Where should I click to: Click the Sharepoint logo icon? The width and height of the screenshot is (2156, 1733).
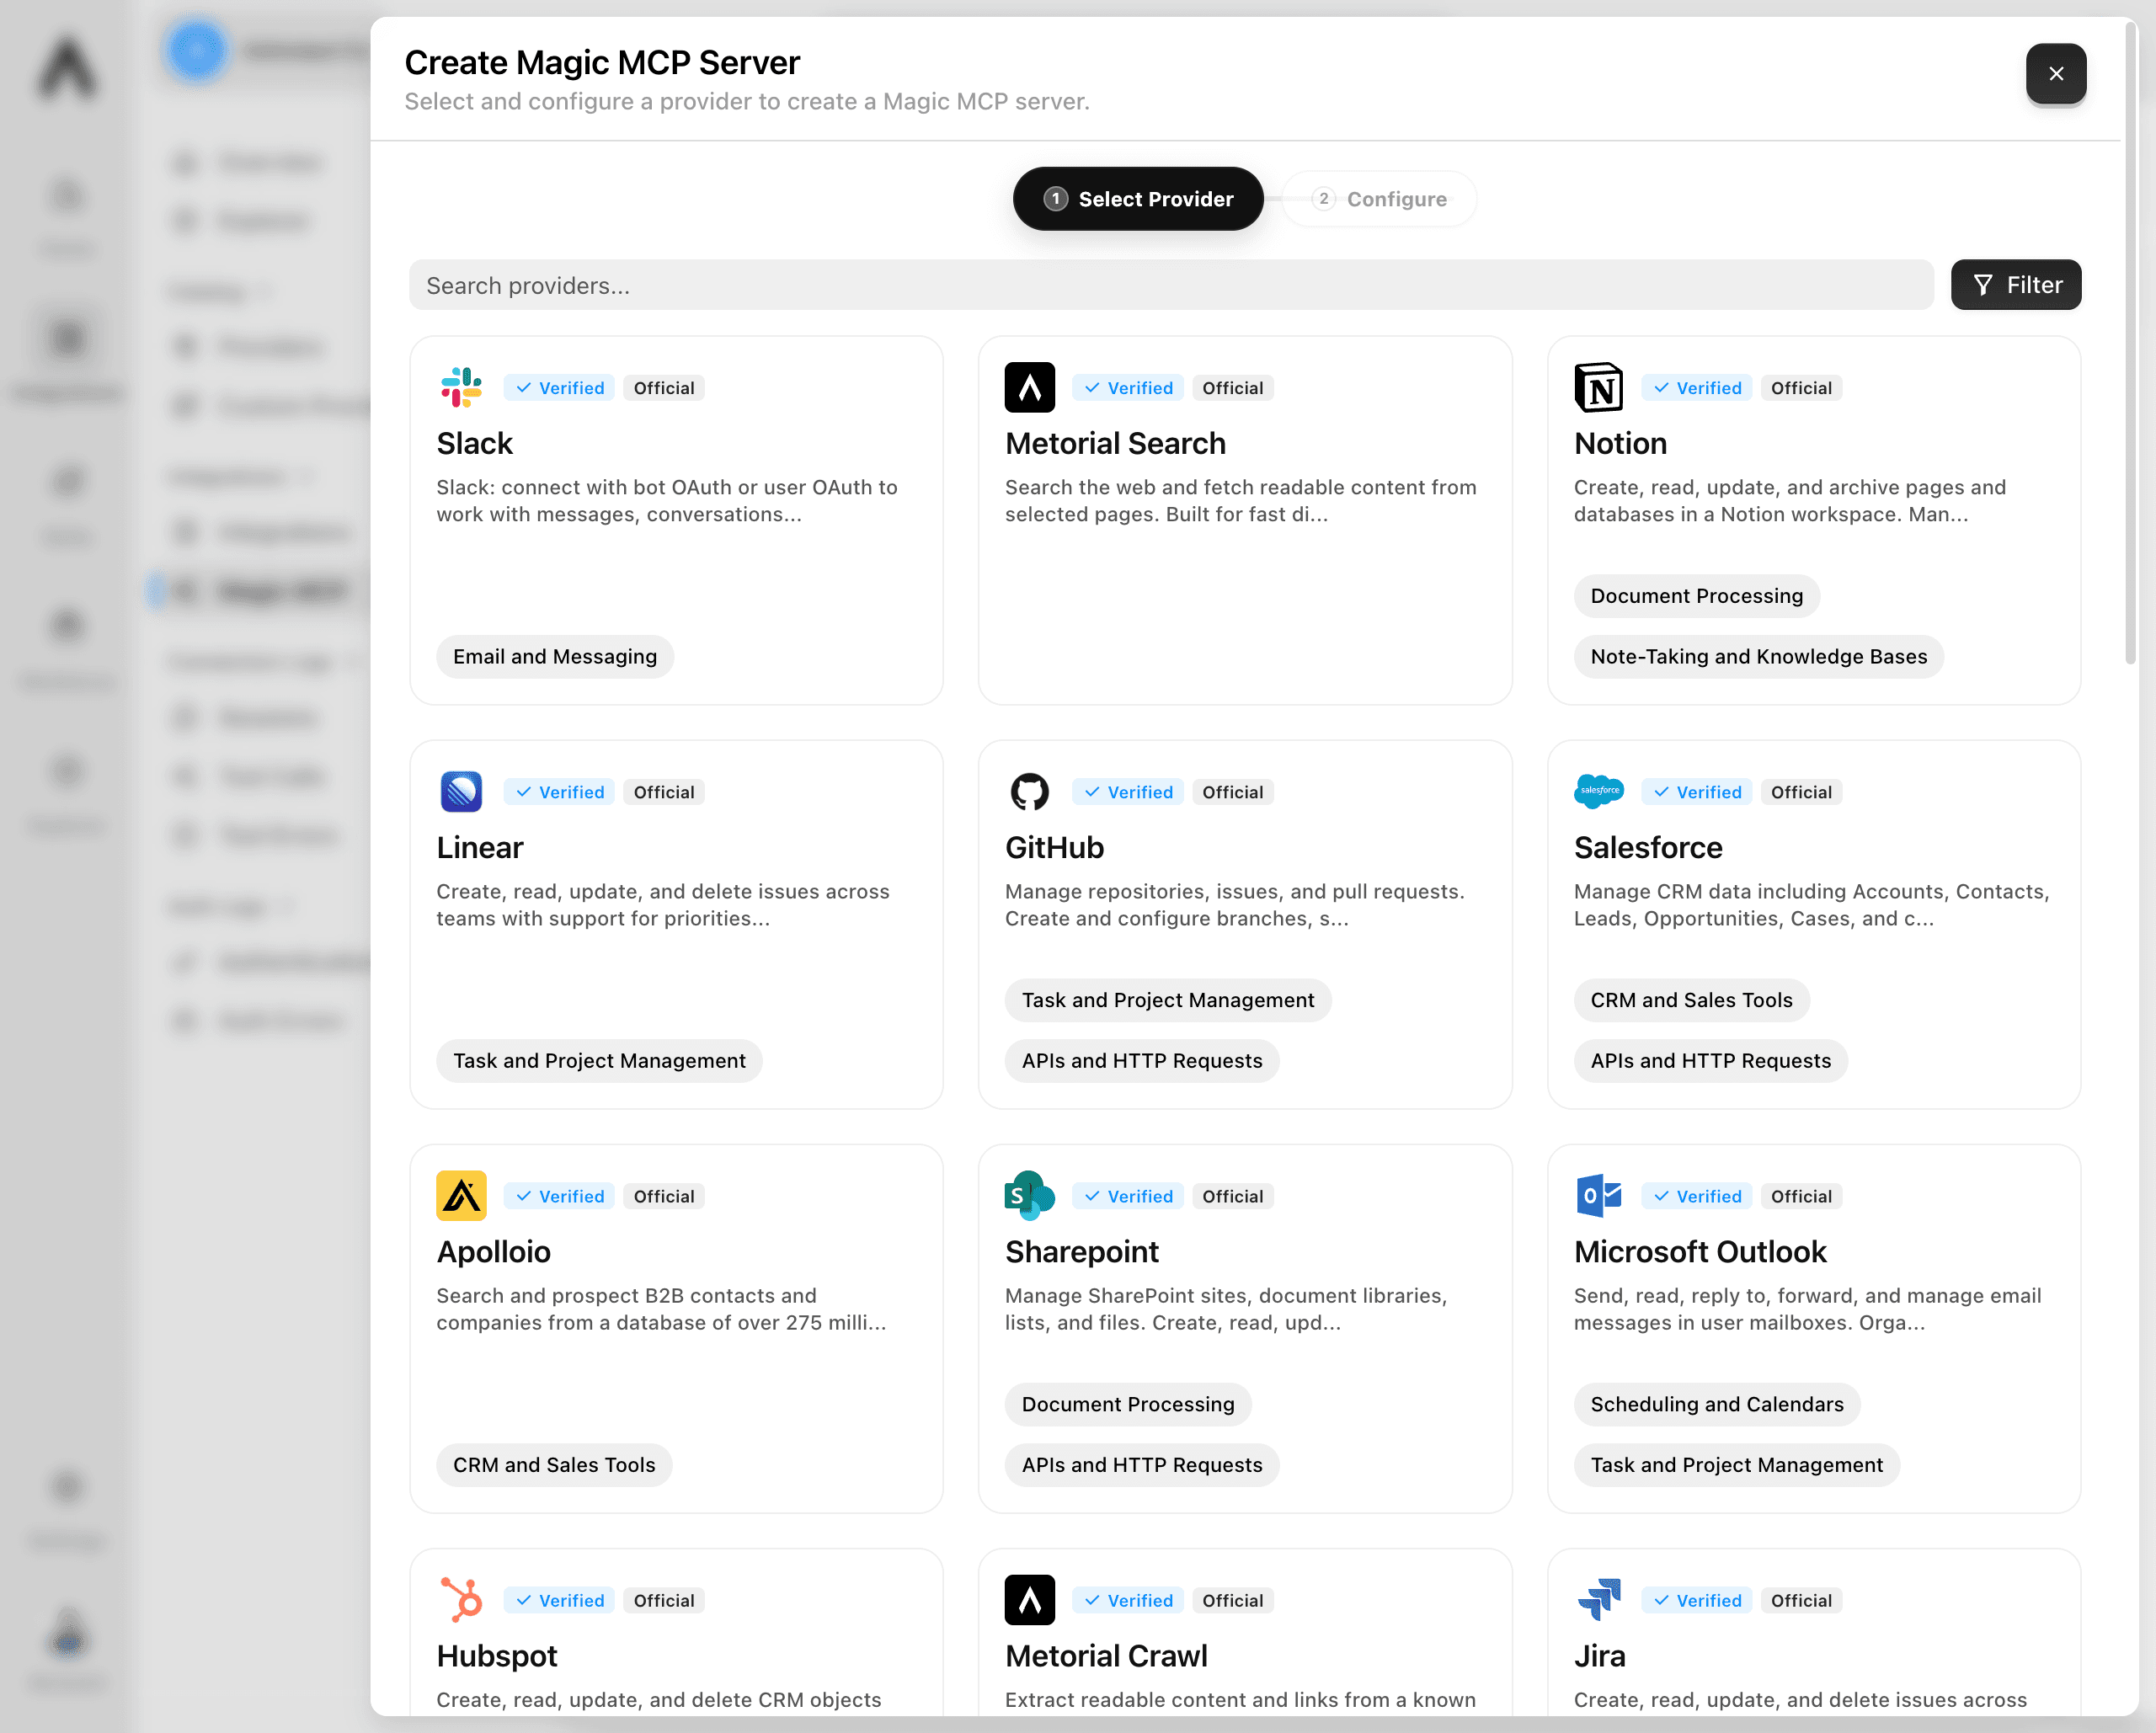[x=1029, y=1195]
